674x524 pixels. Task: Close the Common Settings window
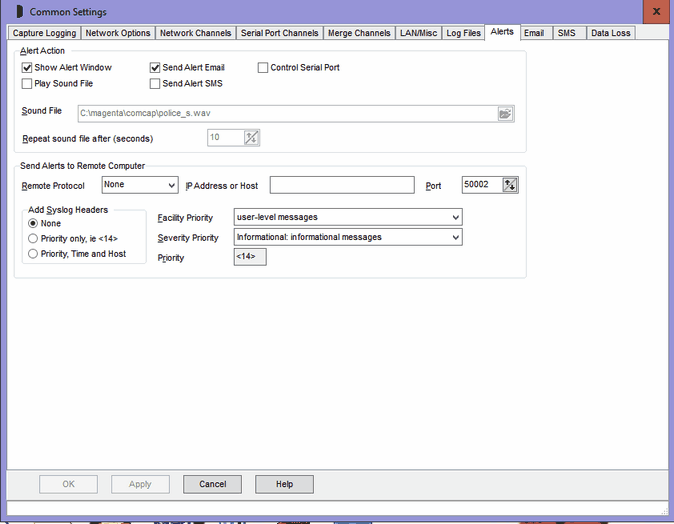pyautogui.click(x=654, y=12)
